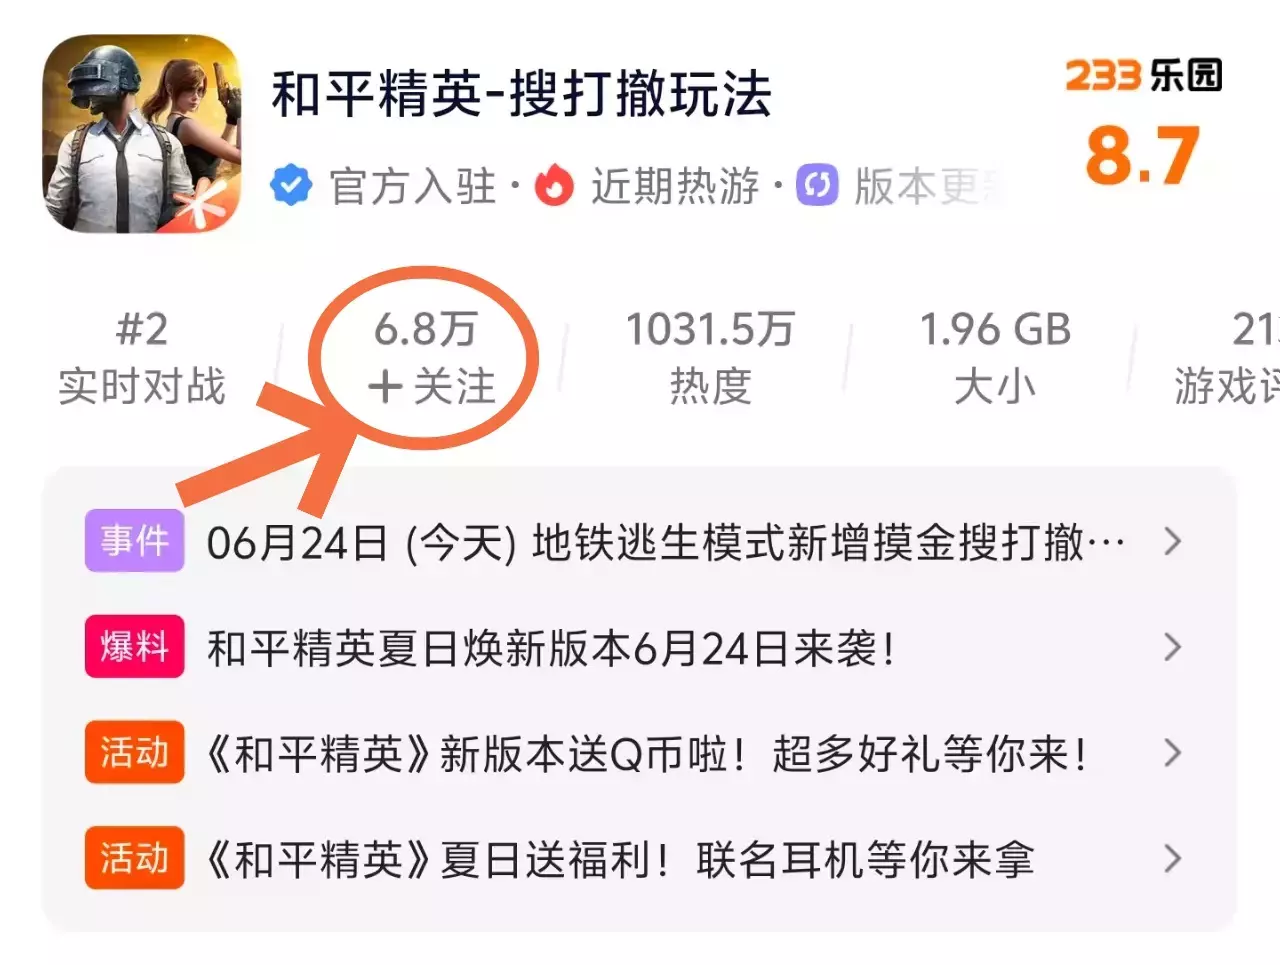
Task: Tap the 8.7 rating score
Action: click(x=1142, y=155)
